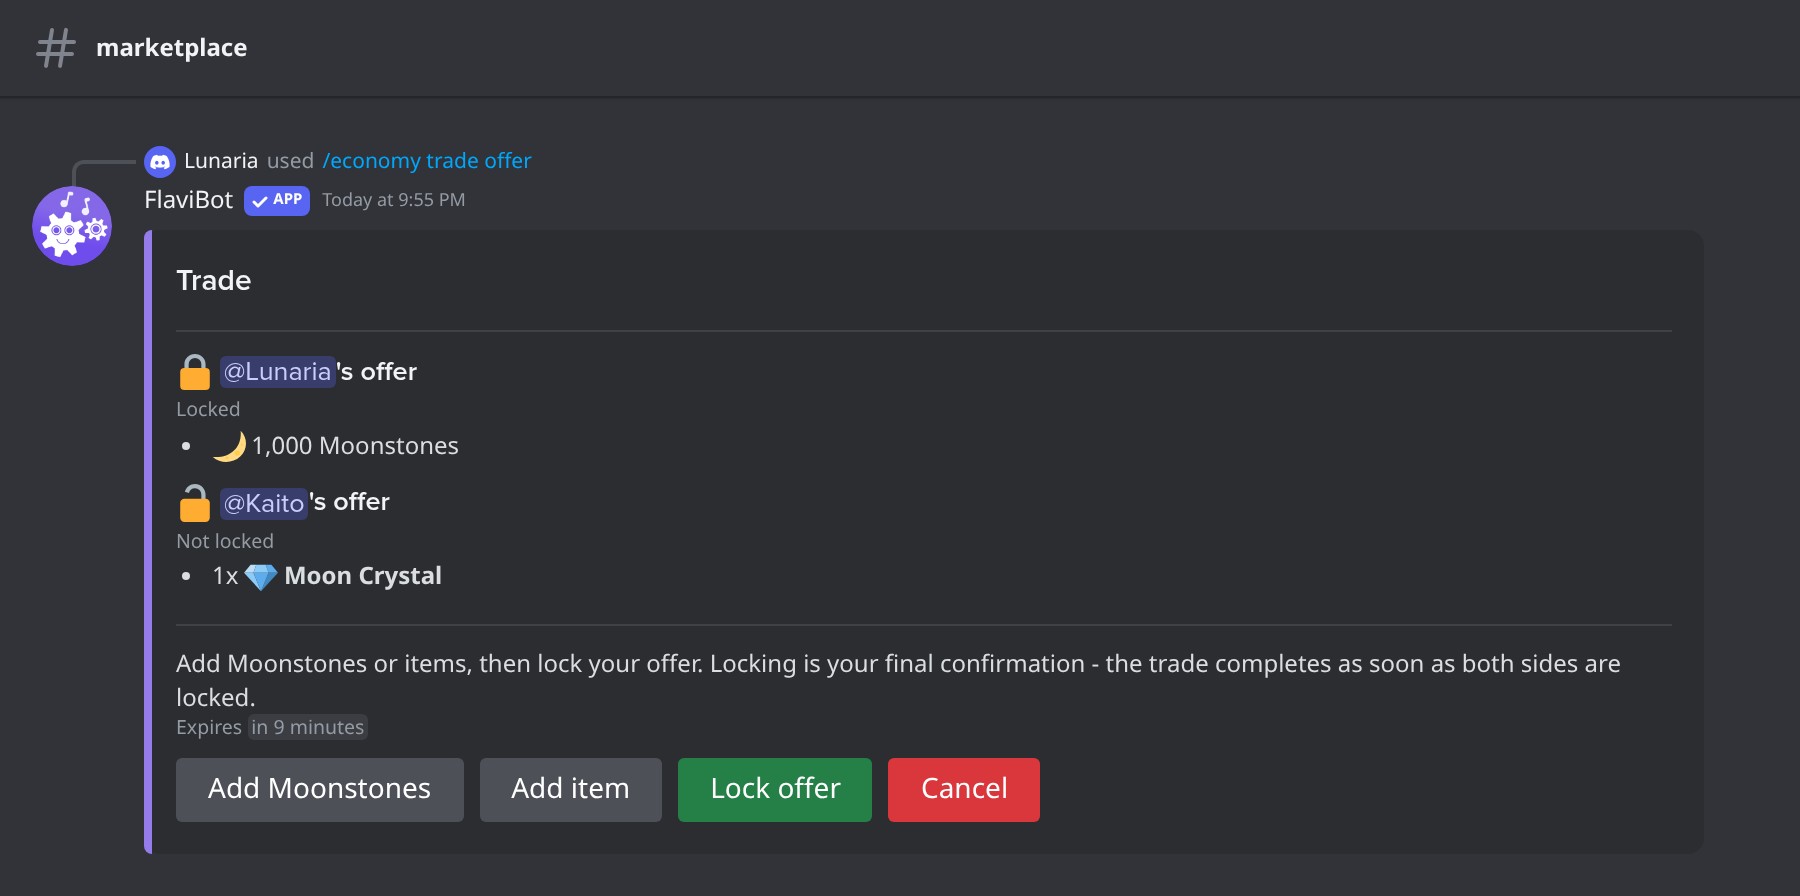Click the 'in 9 minutes' expiry time
Viewport: 1800px width, 896px height.
(x=308, y=727)
